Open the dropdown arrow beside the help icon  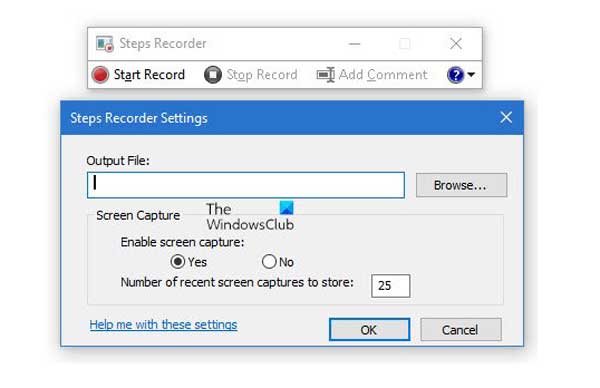coord(471,74)
